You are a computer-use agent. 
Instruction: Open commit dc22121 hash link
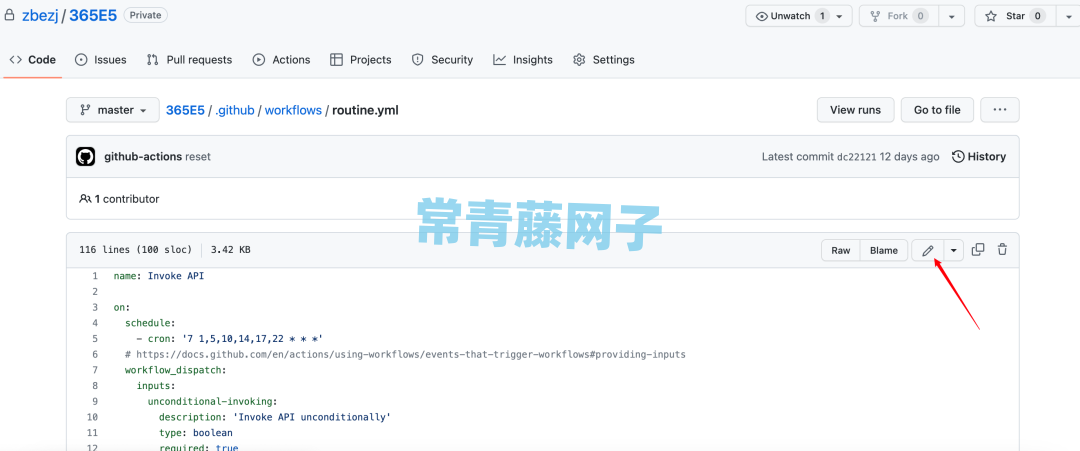pyautogui.click(x=856, y=157)
